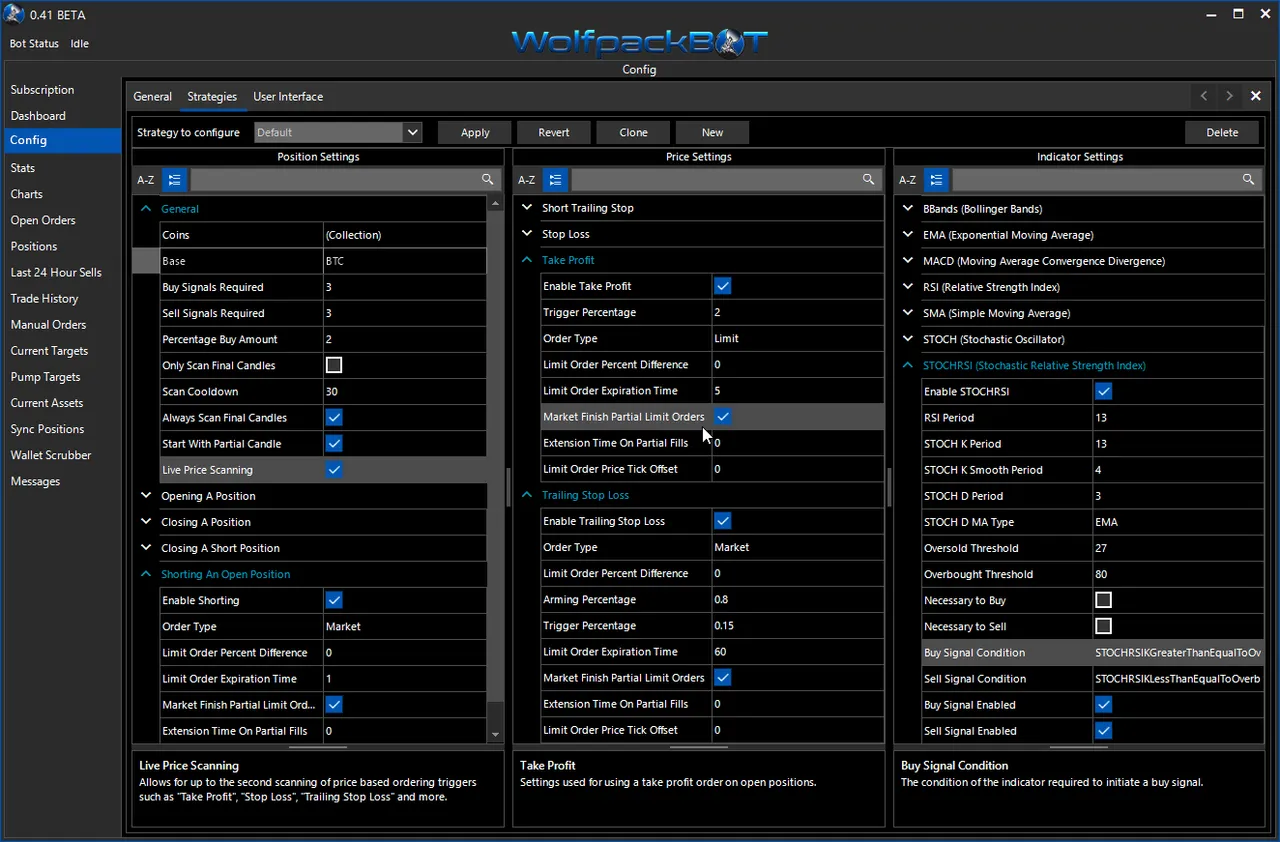Viewport: 1280px width, 842px height.
Task: Click scroll down arrow in Position Settings
Action: pos(496,734)
